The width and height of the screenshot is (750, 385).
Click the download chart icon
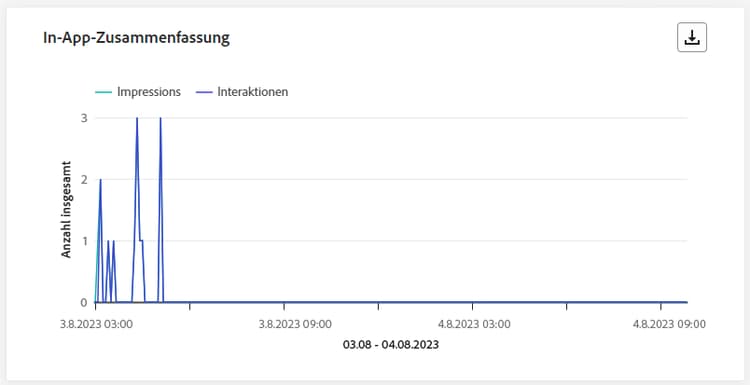[692, 37]
